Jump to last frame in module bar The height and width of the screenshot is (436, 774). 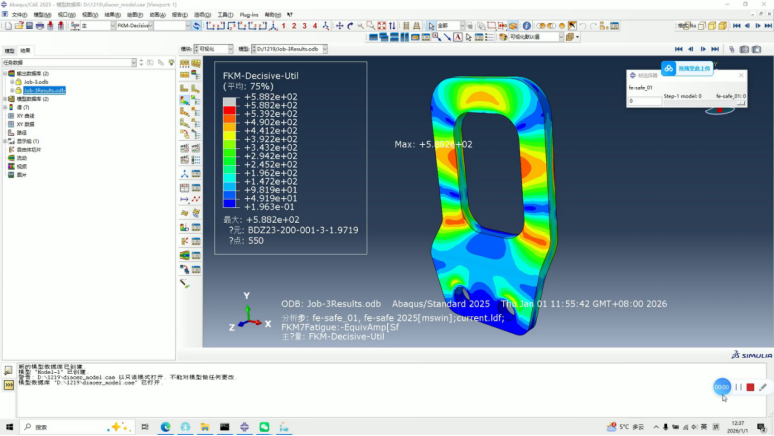point(715,49)
